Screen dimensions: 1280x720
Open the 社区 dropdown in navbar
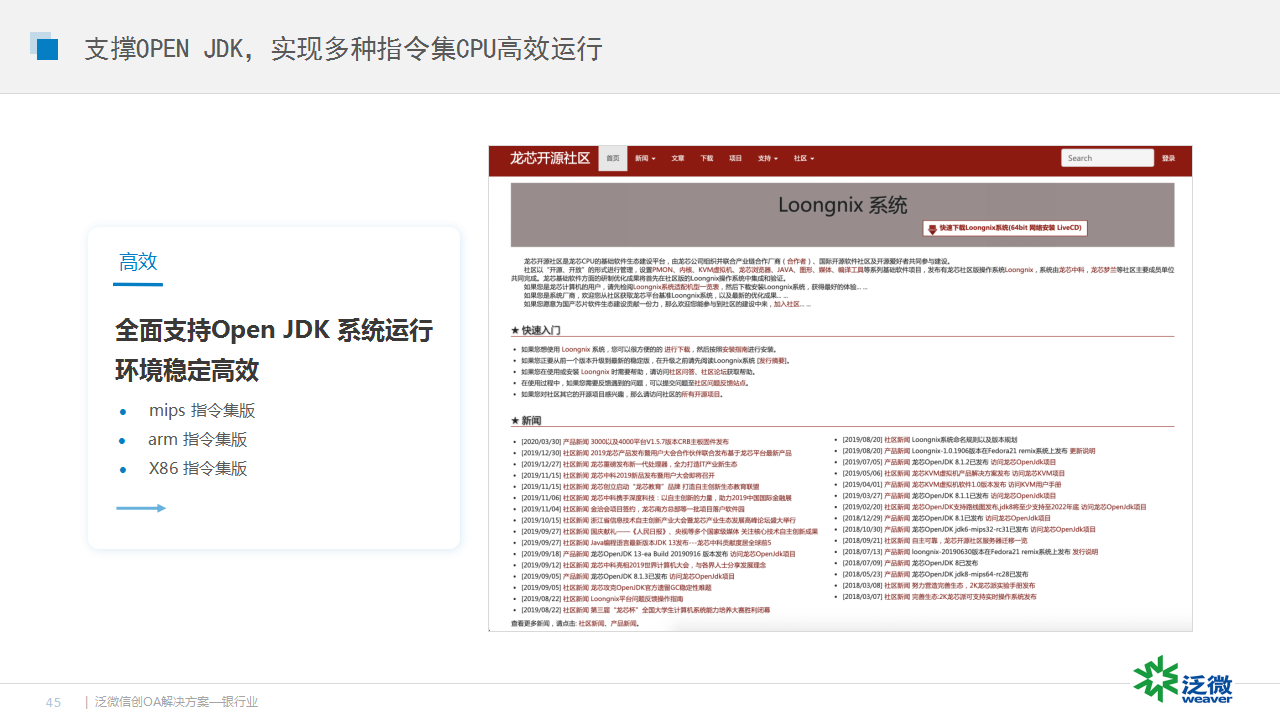tap(804, 158)
